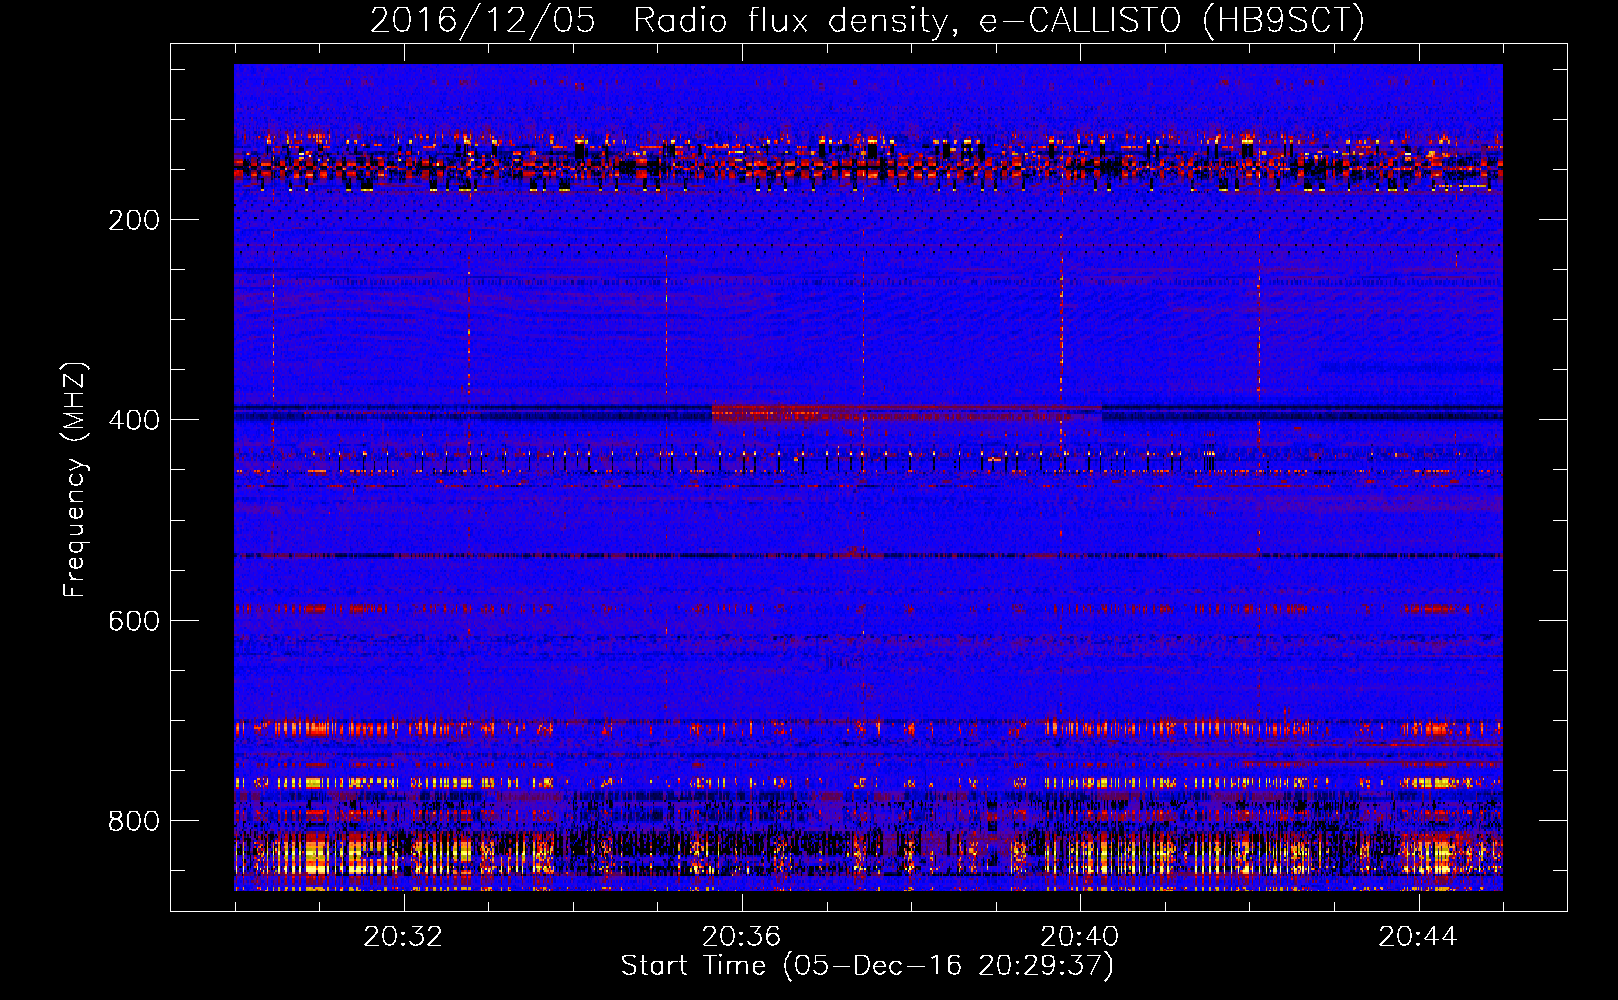The height and width of the screenshot is (1000, 1618).
Task: Click the 20:40 time tick label
Action: [x=1080, y=936]
